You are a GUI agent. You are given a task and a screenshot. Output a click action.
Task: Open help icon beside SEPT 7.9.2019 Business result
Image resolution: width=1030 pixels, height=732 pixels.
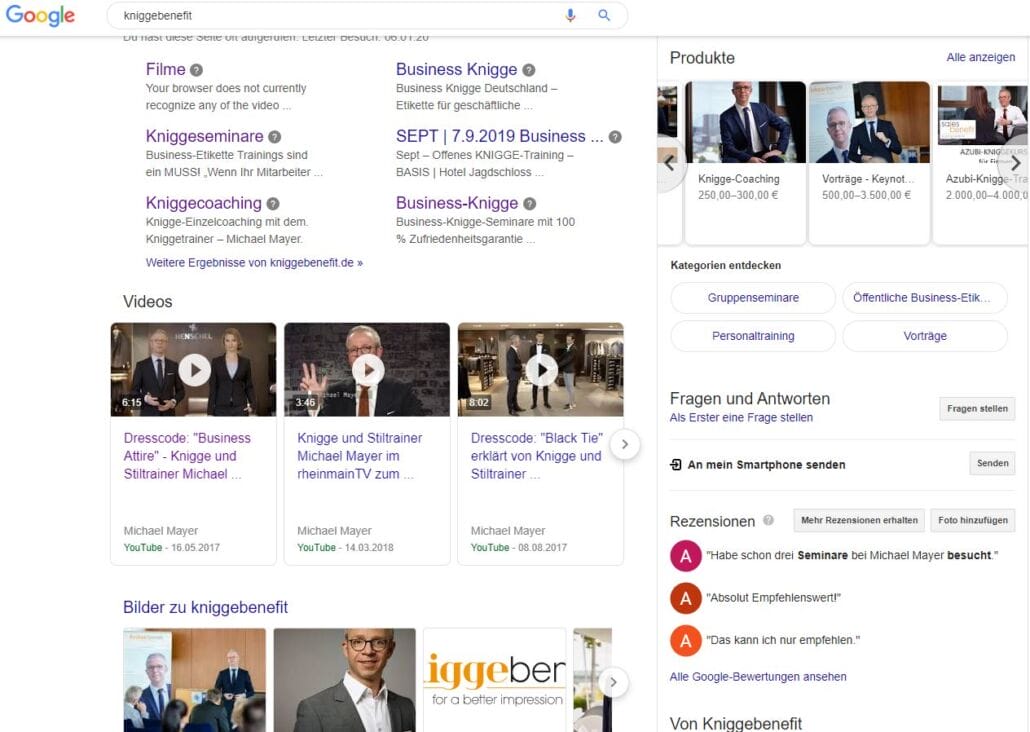[615, 137]
